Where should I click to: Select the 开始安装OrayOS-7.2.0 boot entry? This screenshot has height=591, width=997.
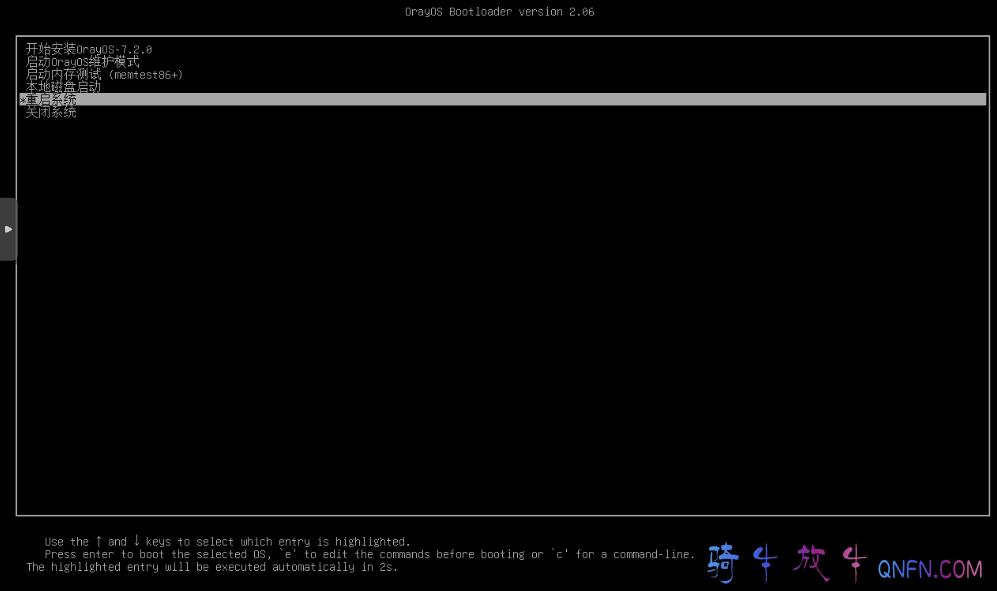point(89,49)
